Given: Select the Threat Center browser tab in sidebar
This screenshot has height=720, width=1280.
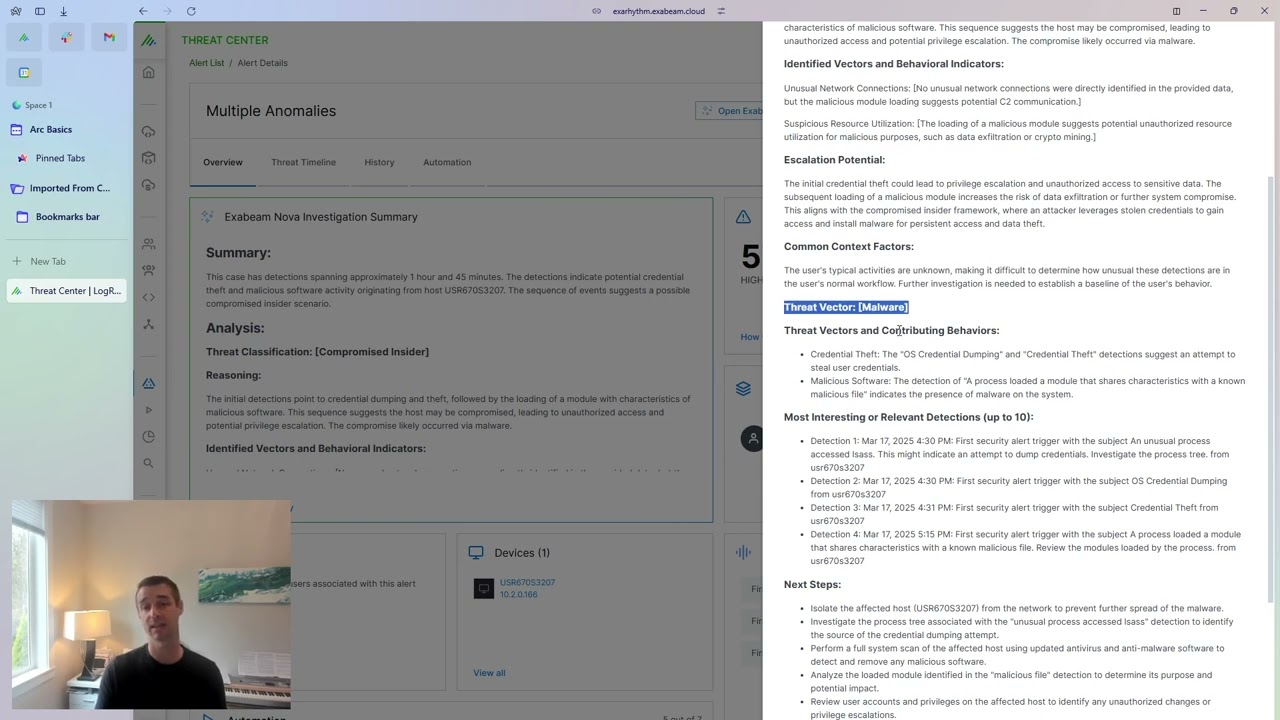Looking at the screenshot, I should point(67,291).
